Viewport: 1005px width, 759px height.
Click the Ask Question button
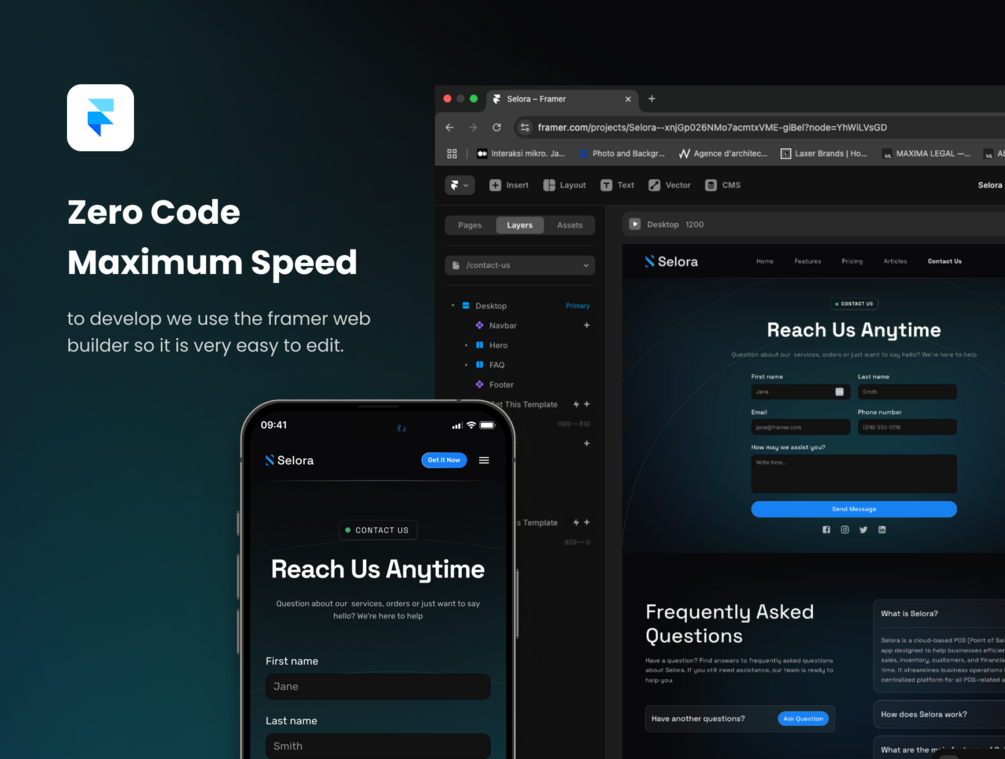click(x=803, y=719)
